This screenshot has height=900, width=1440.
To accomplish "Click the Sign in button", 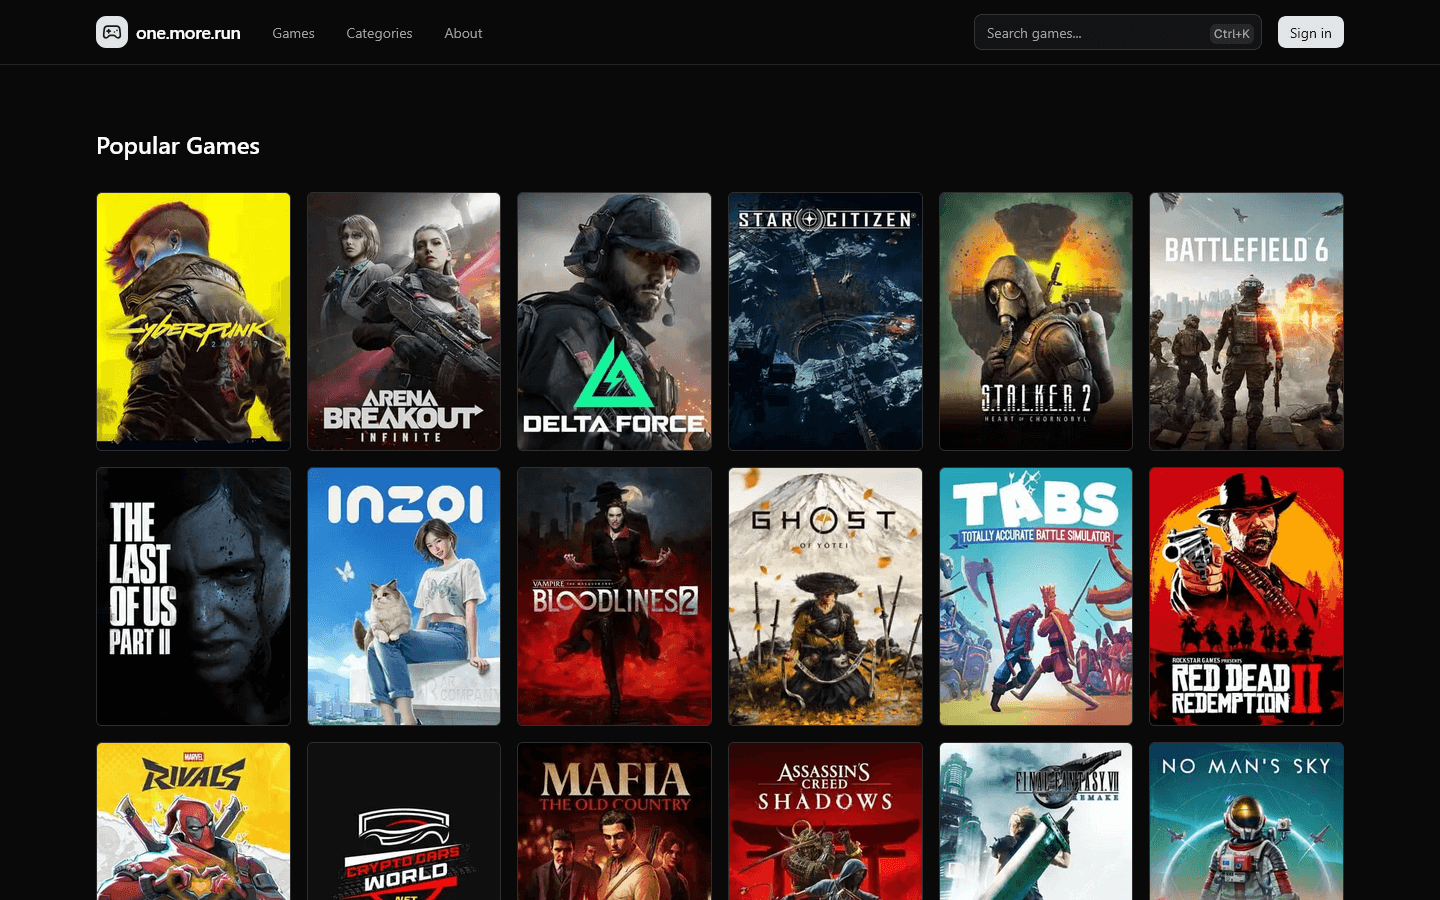I will click(1310, 32).
